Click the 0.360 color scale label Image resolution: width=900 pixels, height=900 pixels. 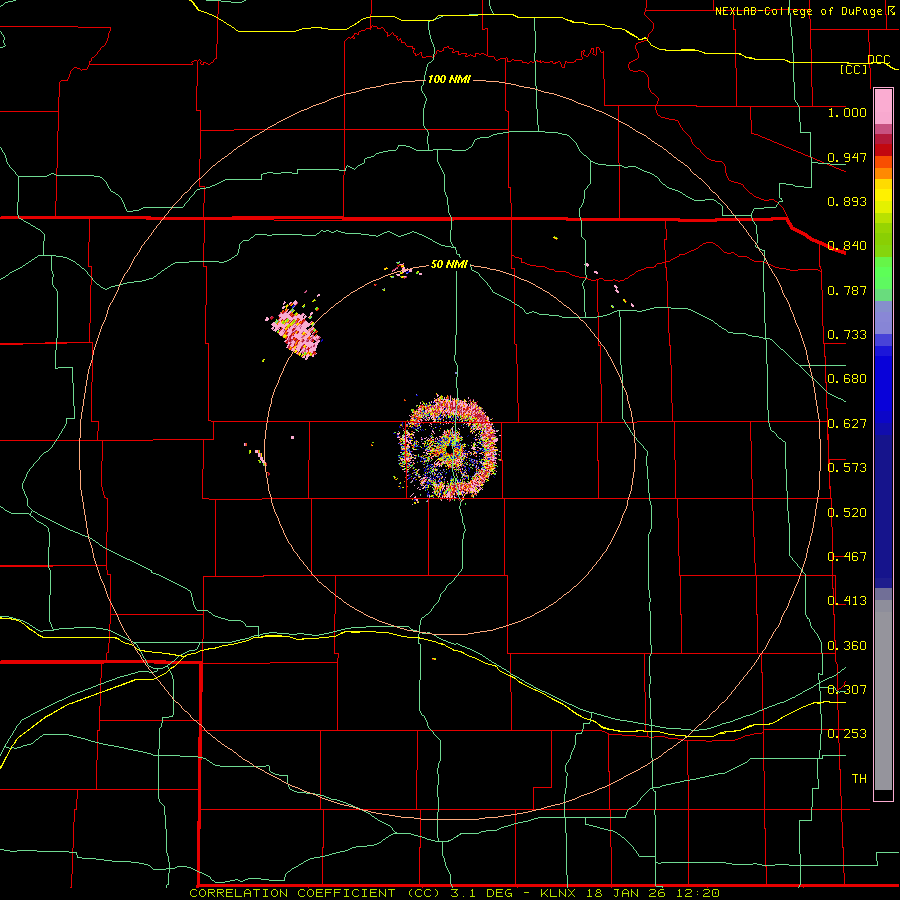click(x=847, y=646)
